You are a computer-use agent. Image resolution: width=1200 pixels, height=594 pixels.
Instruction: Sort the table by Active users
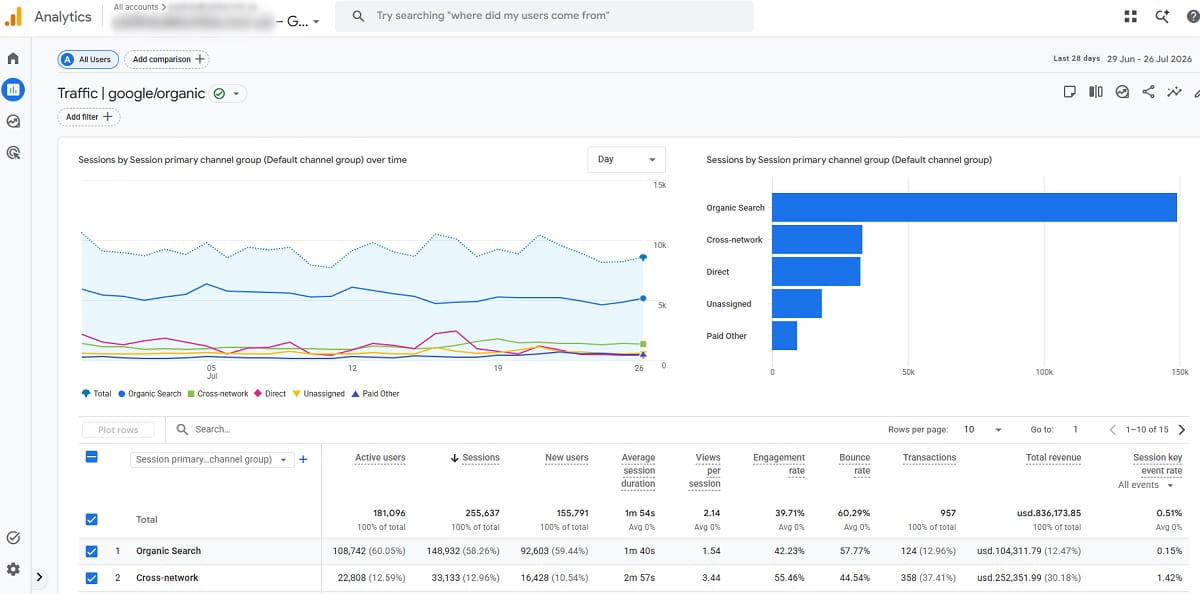click(380, 458)
